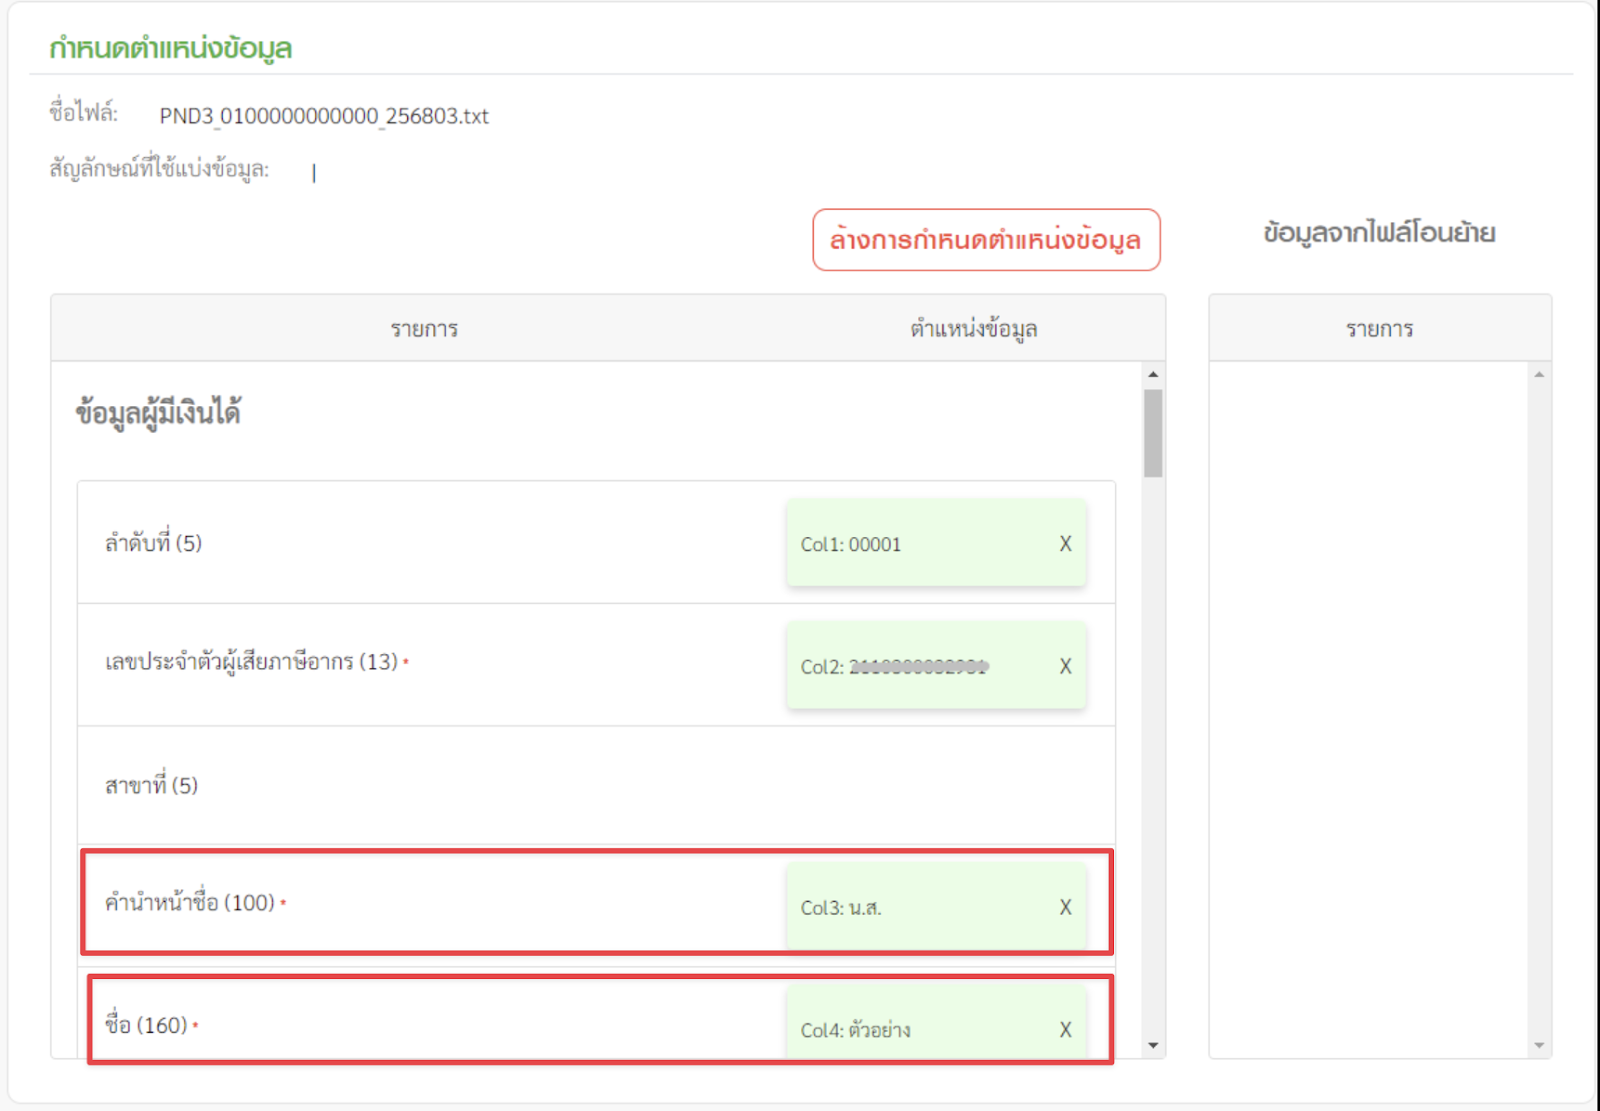Click the ล้างการกำหนดตำแหน่งข้อมูล button

[985, 240]
